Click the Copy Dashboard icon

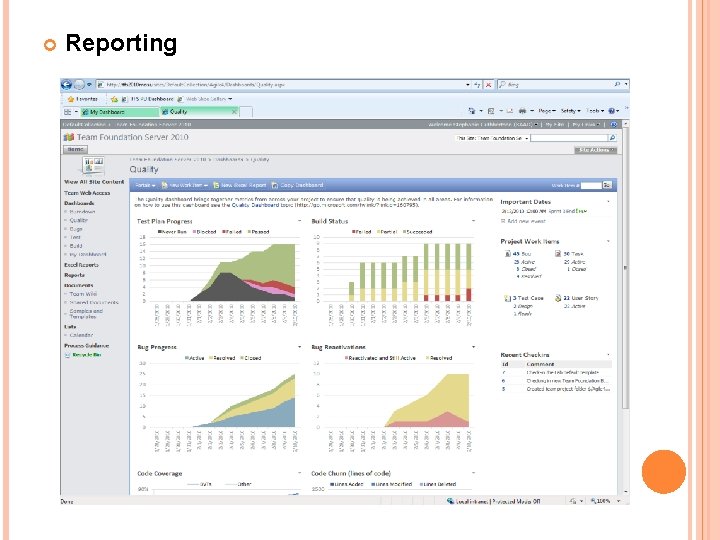[275, 185]
